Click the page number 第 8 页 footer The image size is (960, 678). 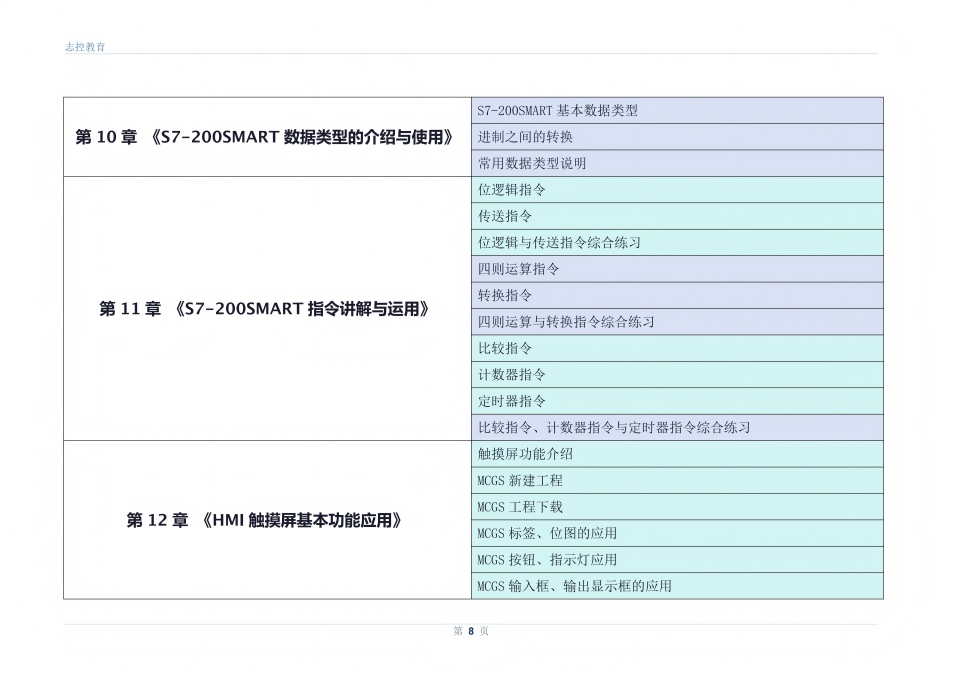471,631
